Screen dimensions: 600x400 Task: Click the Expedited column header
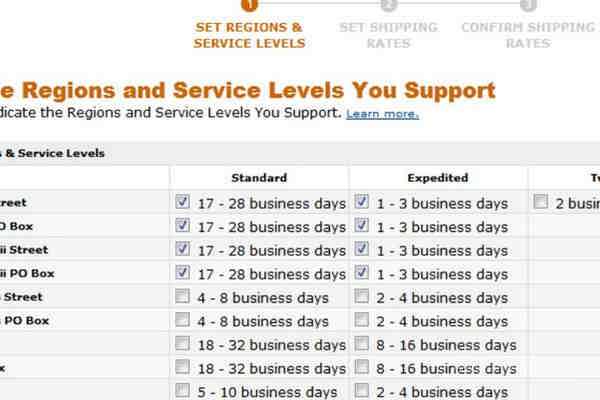coord(438,178)
